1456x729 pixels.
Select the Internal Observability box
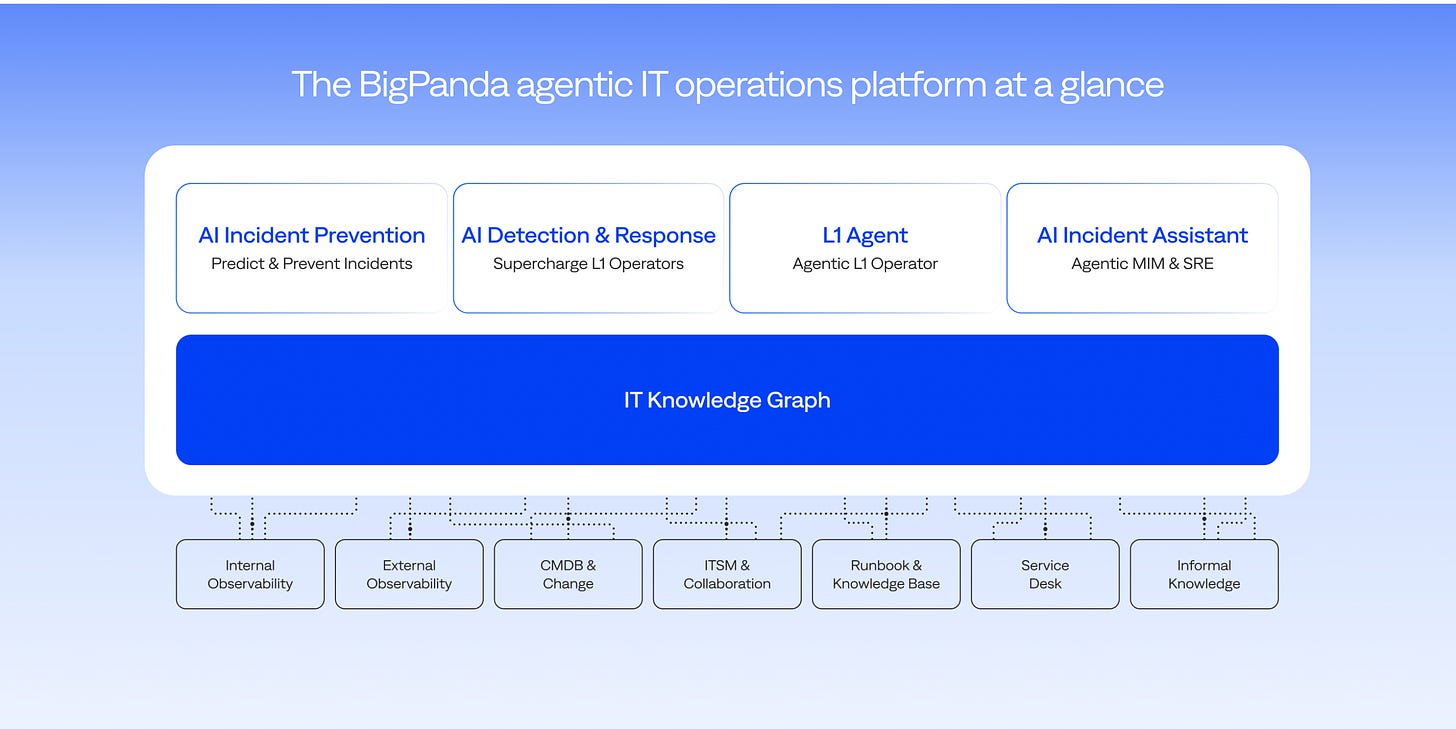point(250,574)
